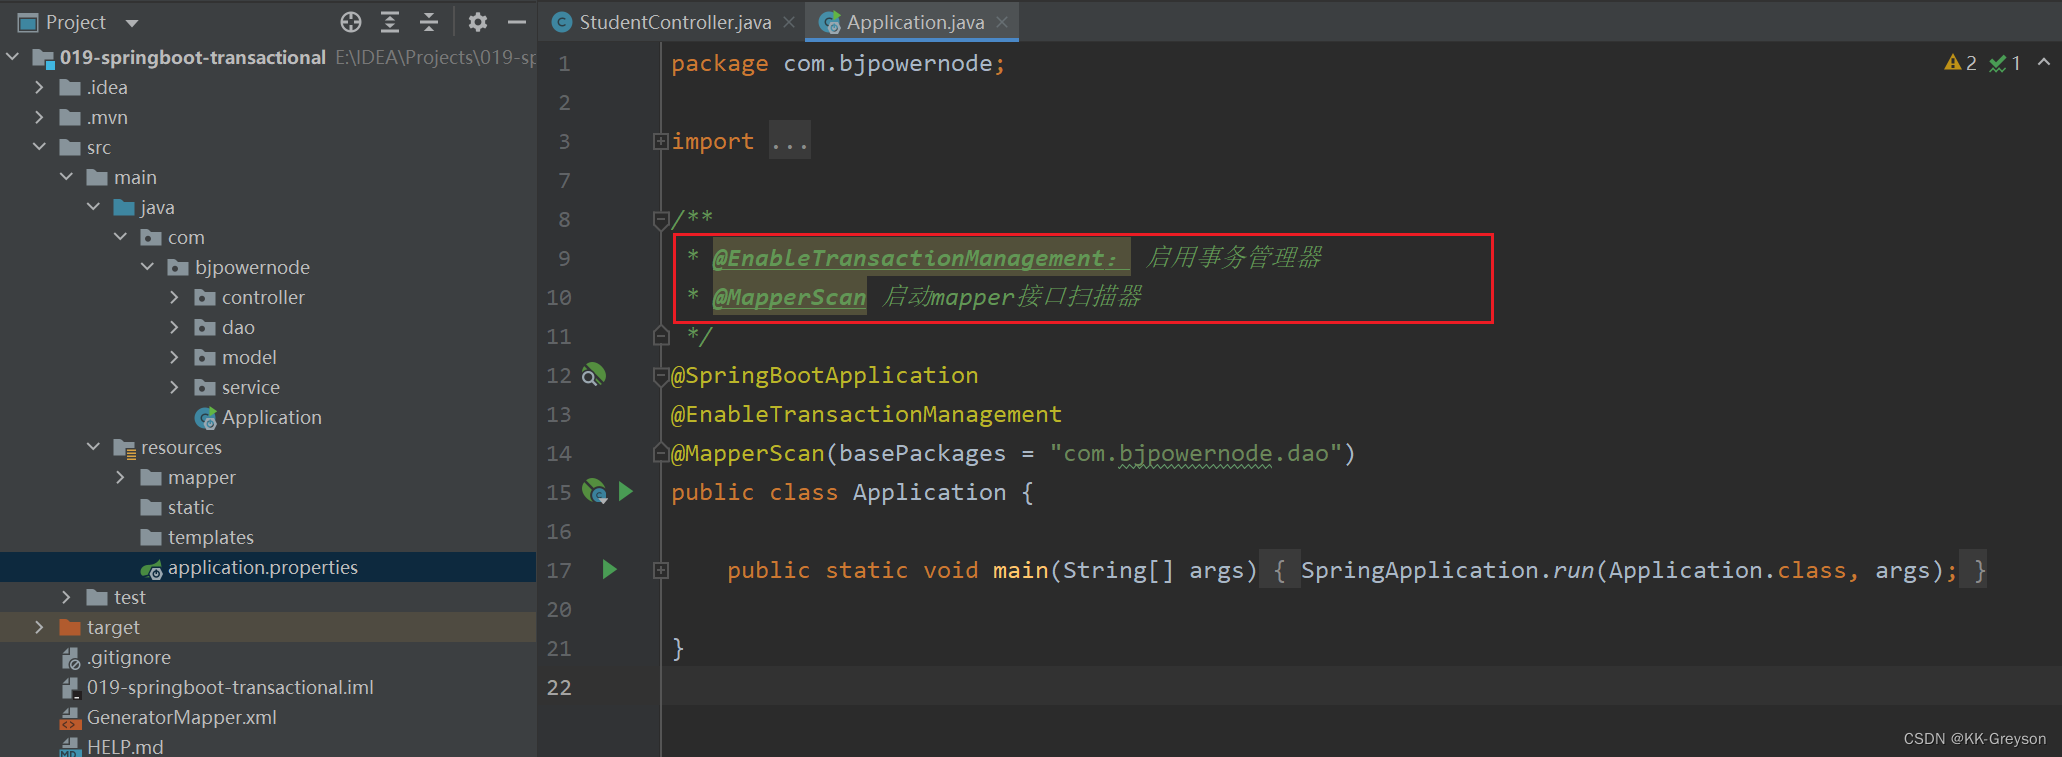Click the package com.bjpowernode declaration
2062x757 pixels.
click(x=838, y=63)
